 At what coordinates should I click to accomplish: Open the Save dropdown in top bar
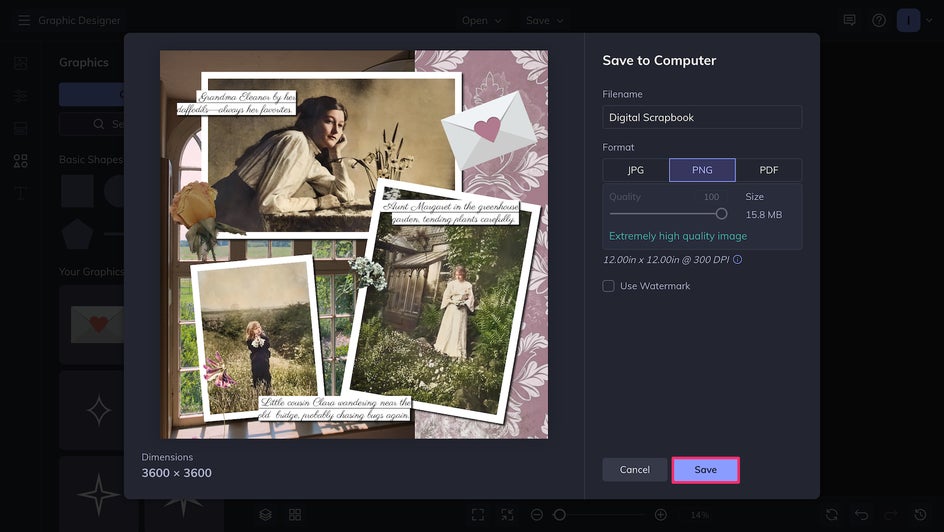click(x=544, y=20)
